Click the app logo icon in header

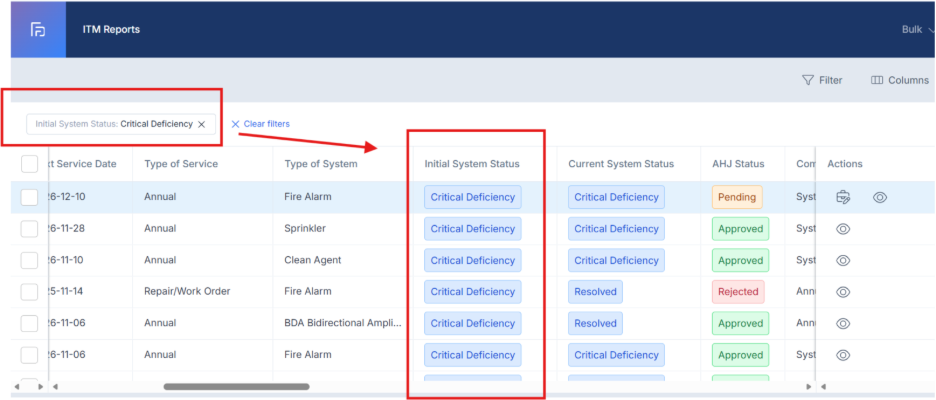pyautogui.click(x=37, y=29)
